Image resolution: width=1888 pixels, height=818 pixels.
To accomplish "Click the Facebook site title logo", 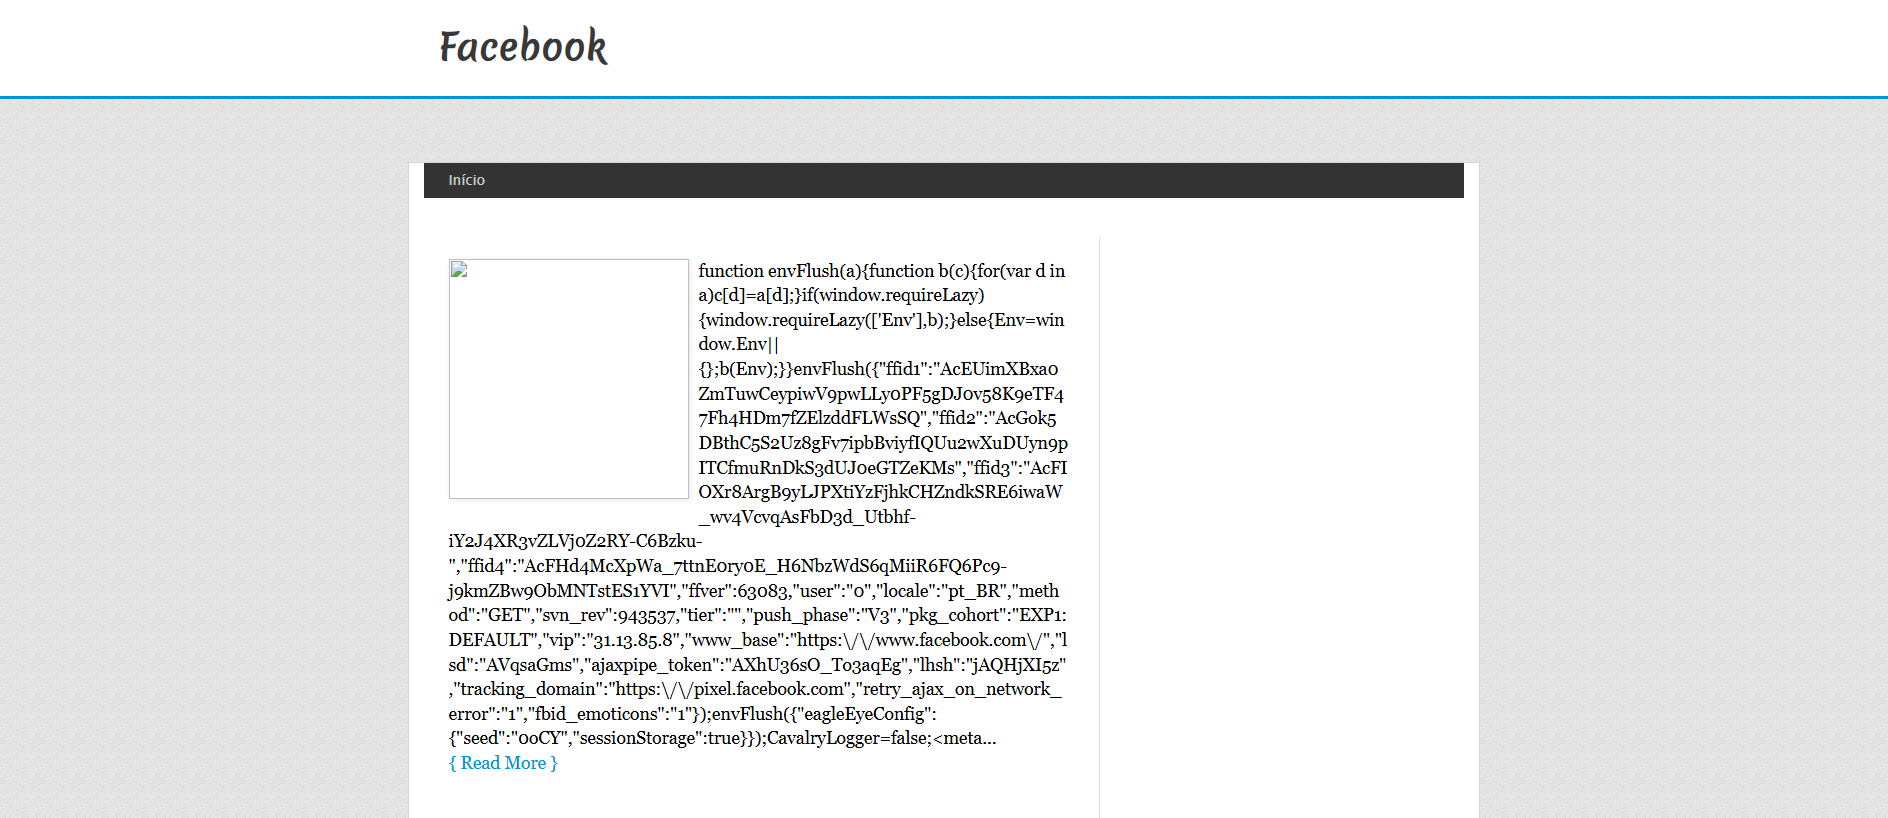I will (x=523, y=47).
